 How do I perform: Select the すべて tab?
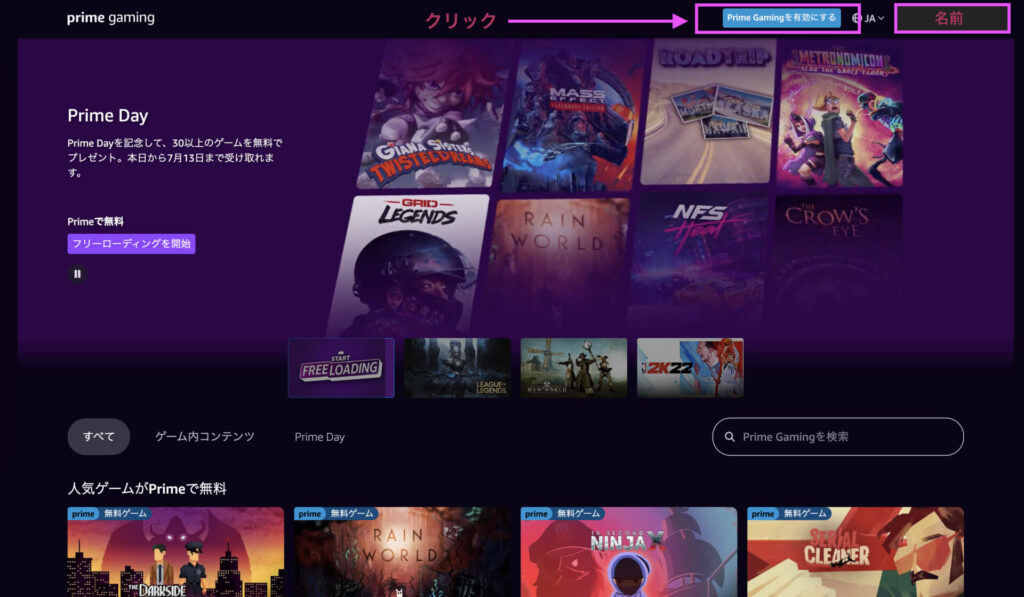99,437
